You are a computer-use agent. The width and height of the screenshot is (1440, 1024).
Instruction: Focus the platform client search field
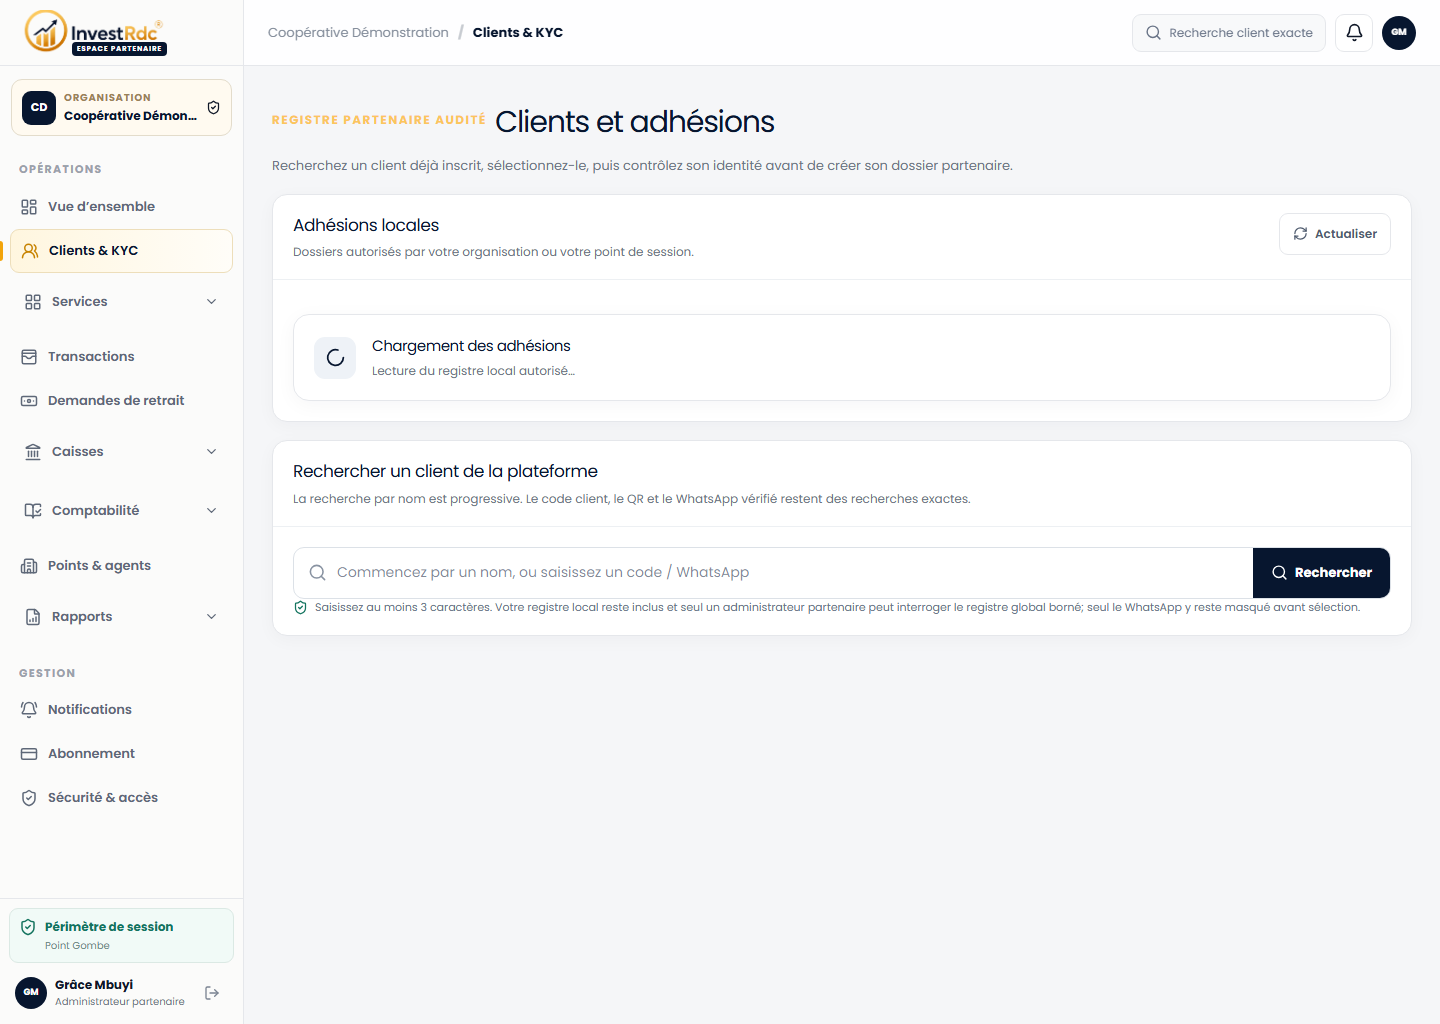(773, 573)
